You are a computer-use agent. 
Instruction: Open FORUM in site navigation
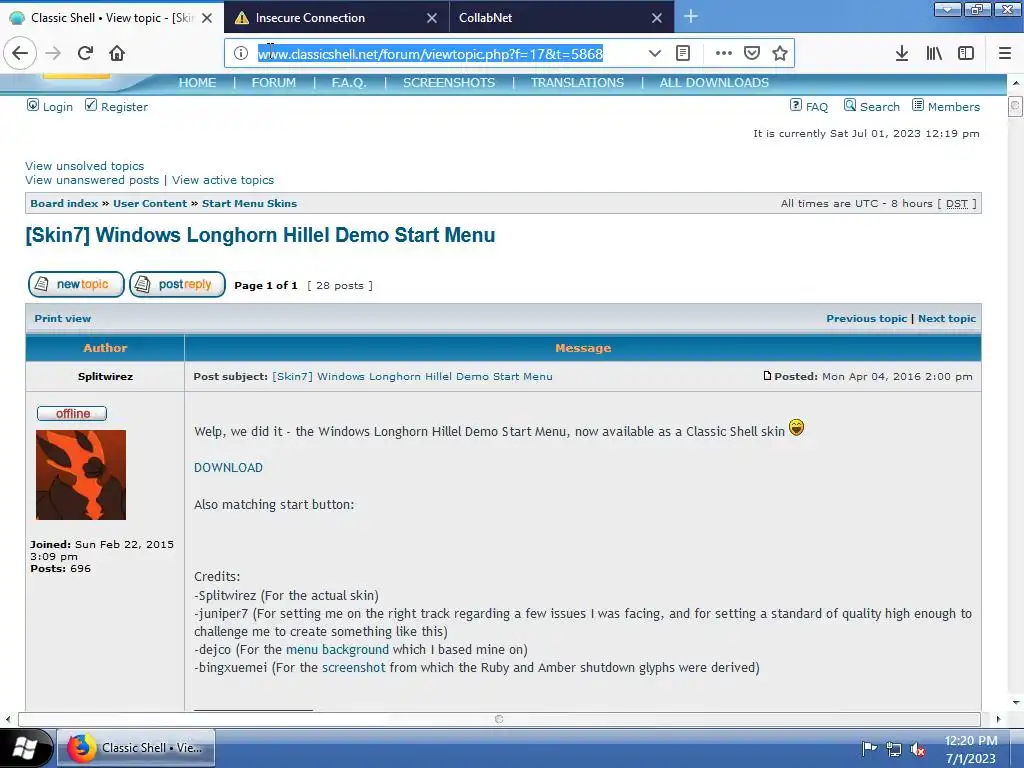[274, 82]
